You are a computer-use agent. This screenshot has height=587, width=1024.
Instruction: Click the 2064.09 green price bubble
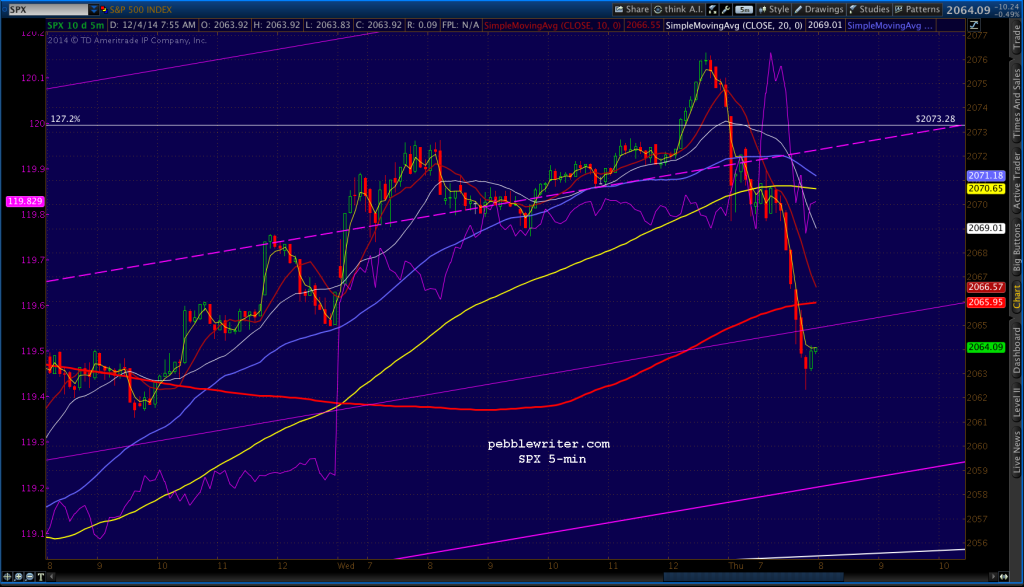pos(985,347)
